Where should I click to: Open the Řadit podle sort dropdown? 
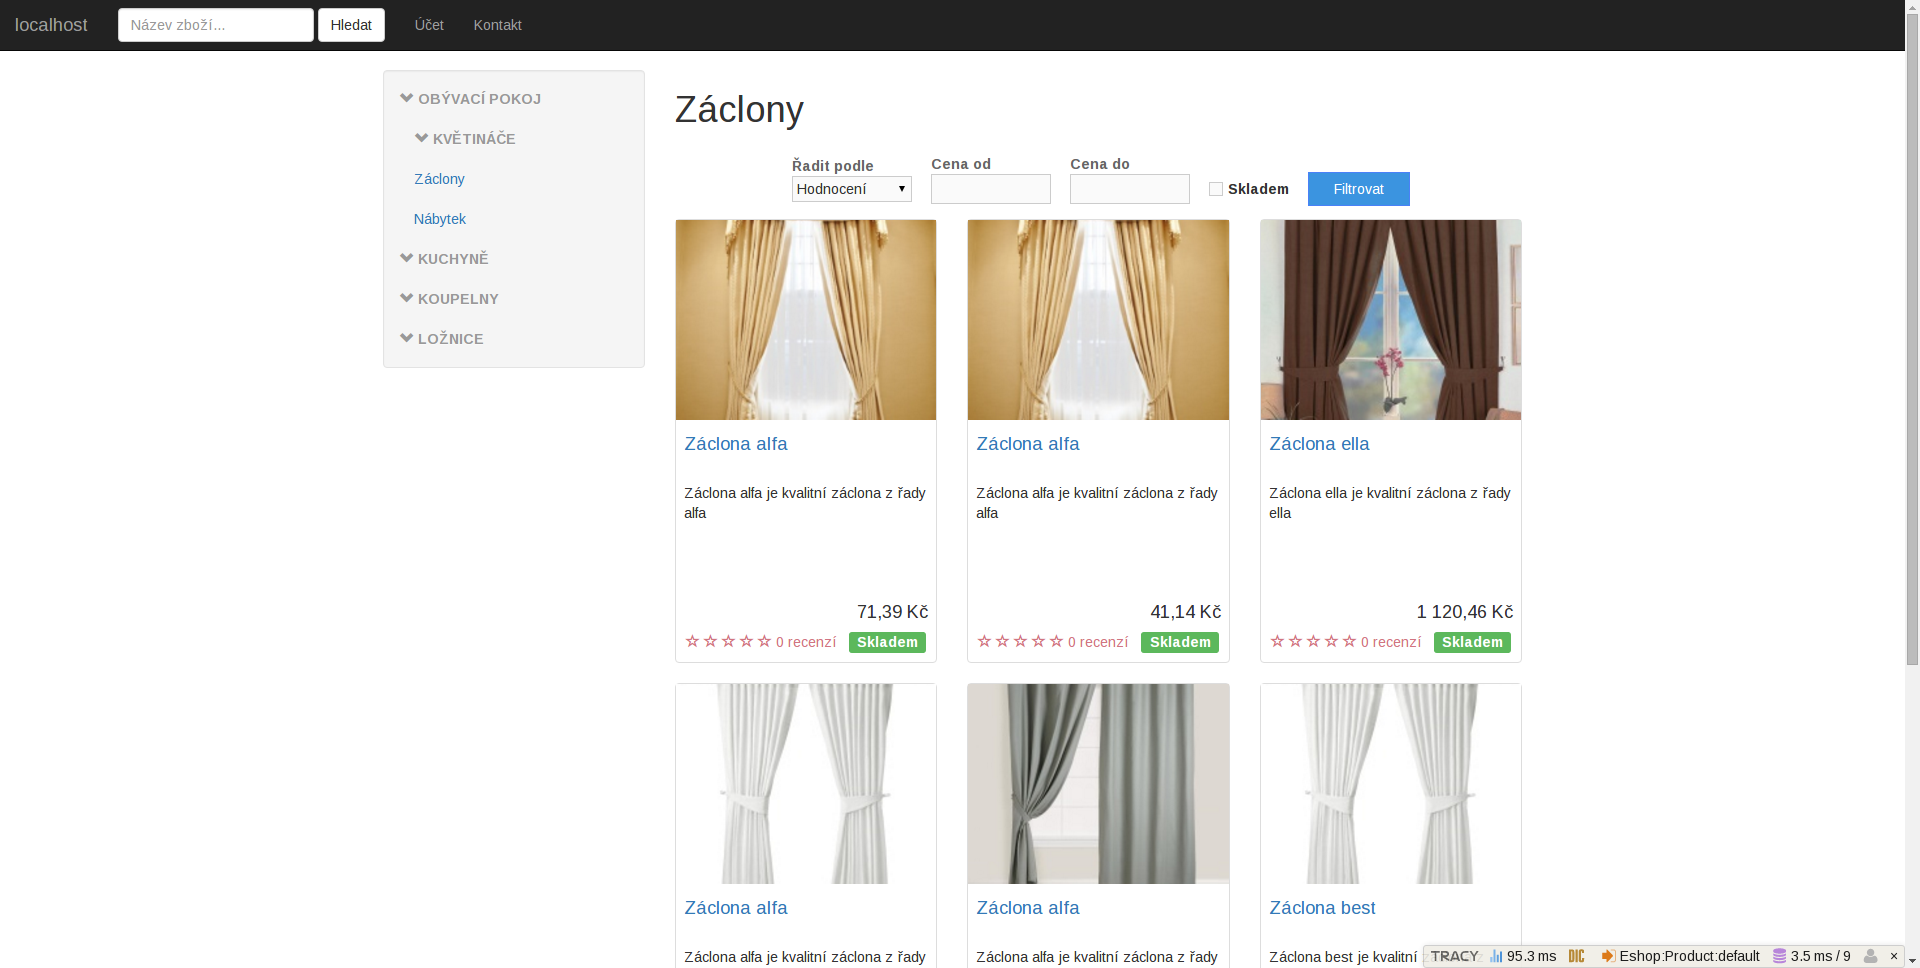click(x=851, y=189)
